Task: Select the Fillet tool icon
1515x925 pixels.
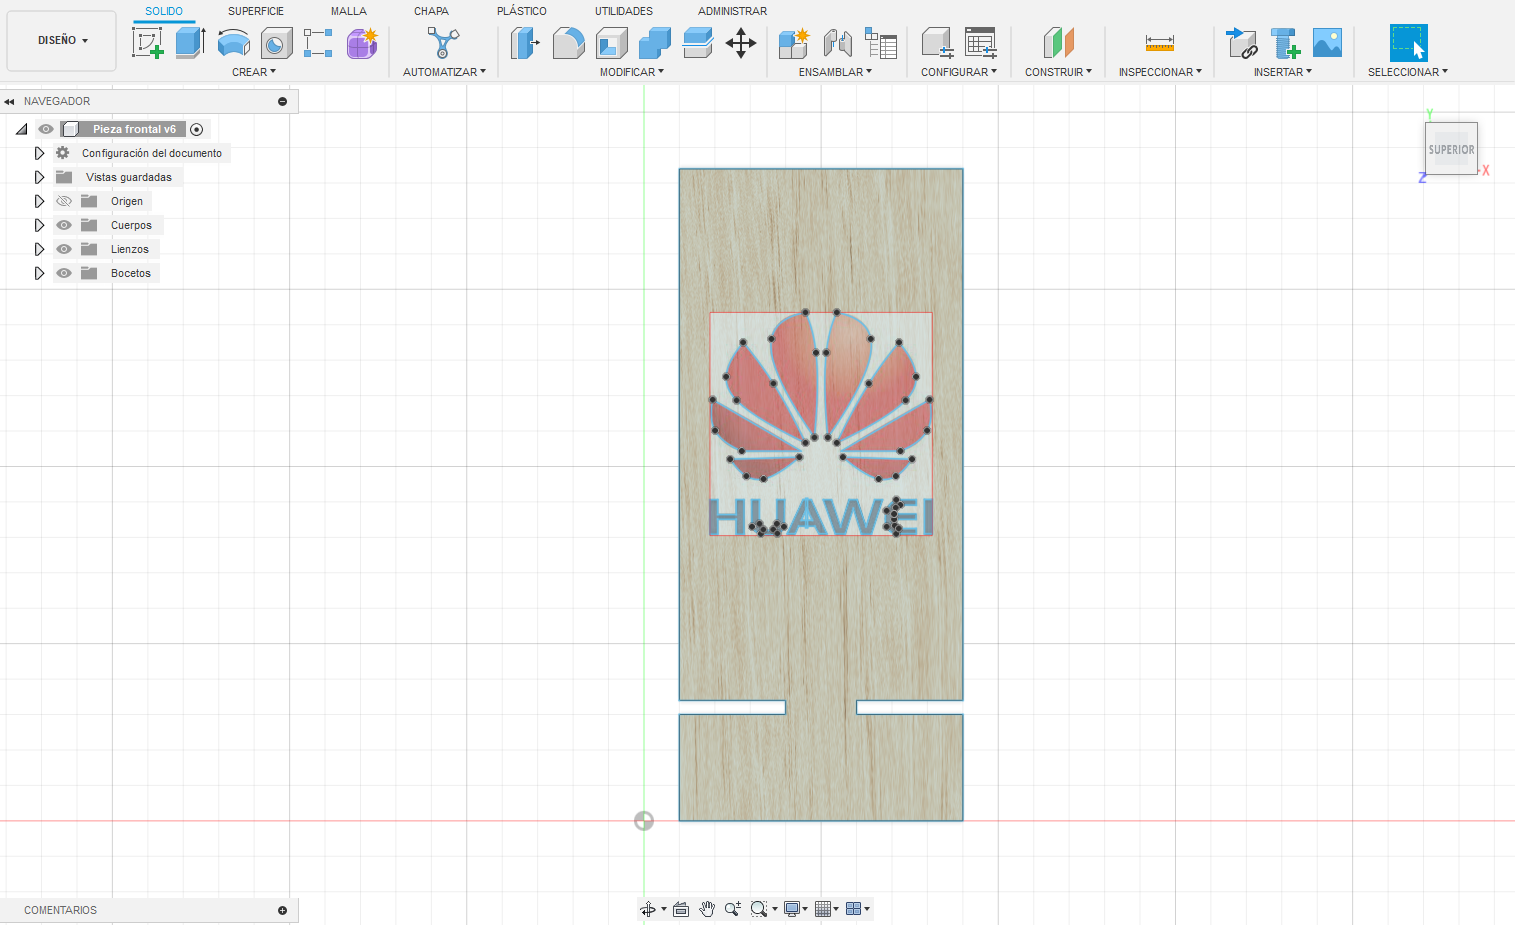Action: [568, 43]
